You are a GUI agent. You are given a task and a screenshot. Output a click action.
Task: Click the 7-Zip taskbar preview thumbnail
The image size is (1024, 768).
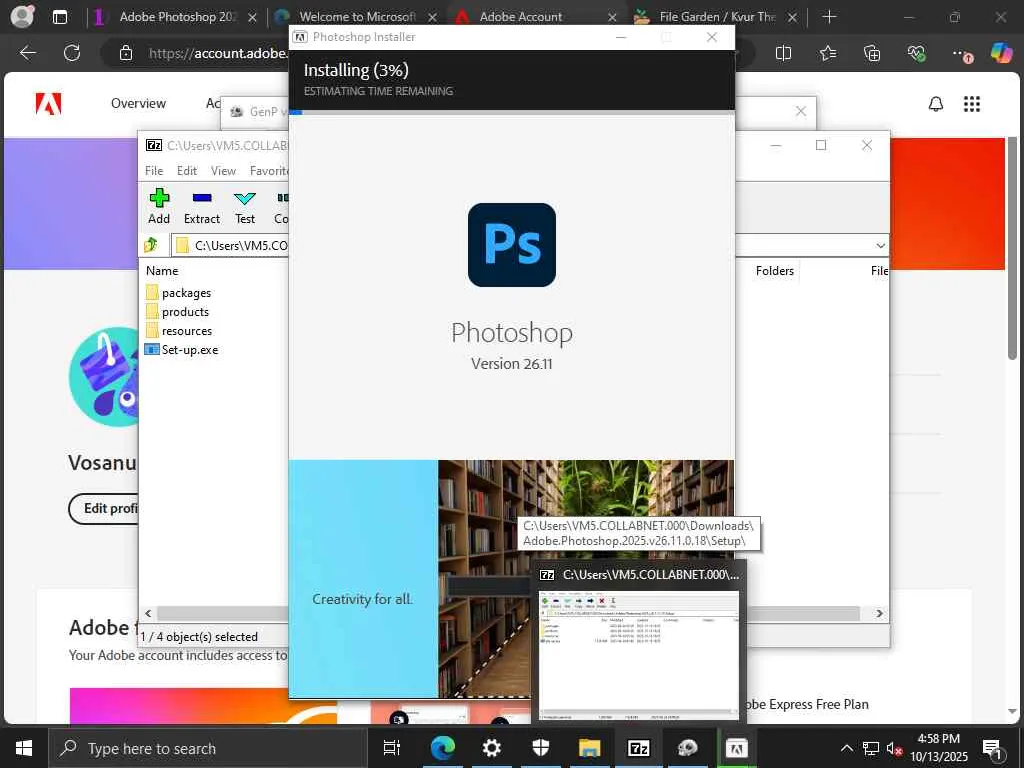point(639,655)
